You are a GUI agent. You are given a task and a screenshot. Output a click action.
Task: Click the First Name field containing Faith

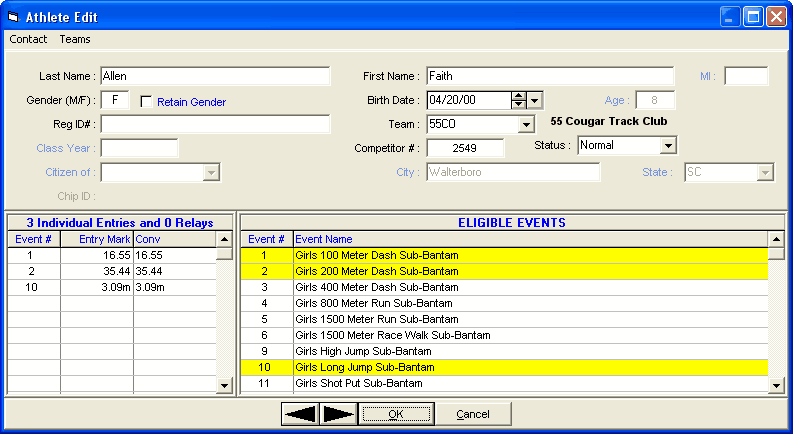click(550, 76)
